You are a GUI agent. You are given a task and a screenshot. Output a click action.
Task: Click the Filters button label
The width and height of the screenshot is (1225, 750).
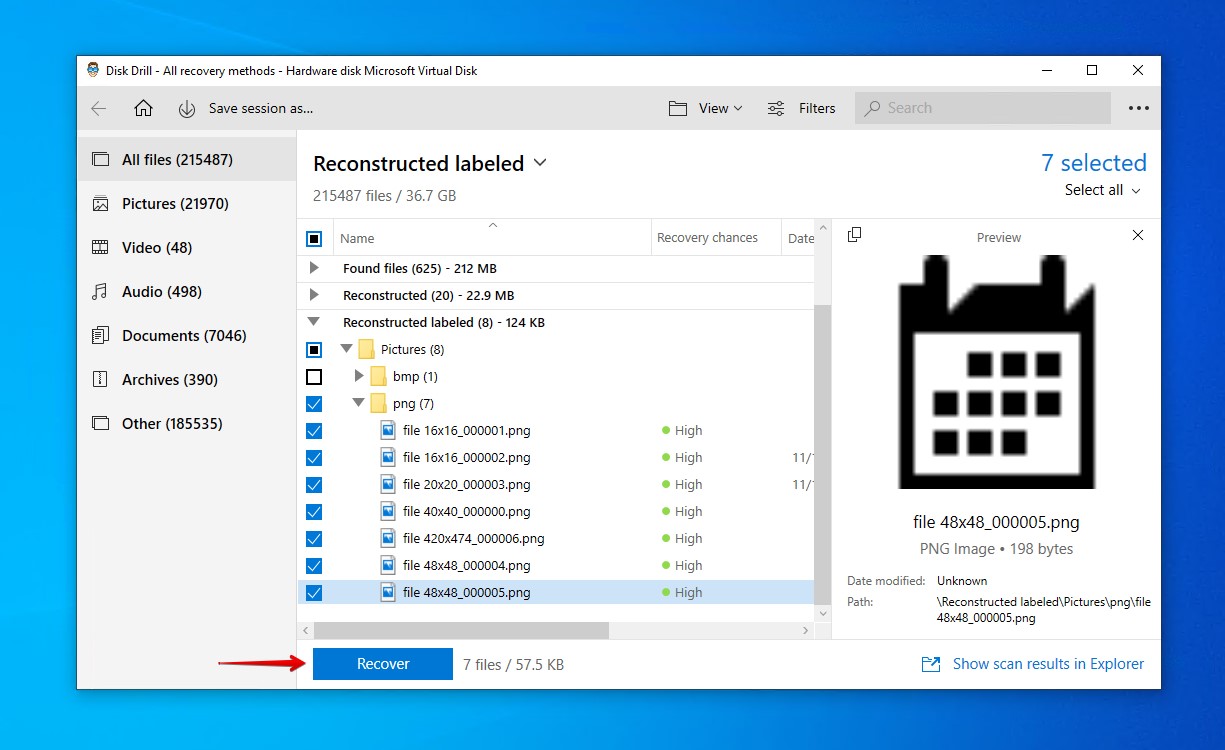click(x=817, y=108)
